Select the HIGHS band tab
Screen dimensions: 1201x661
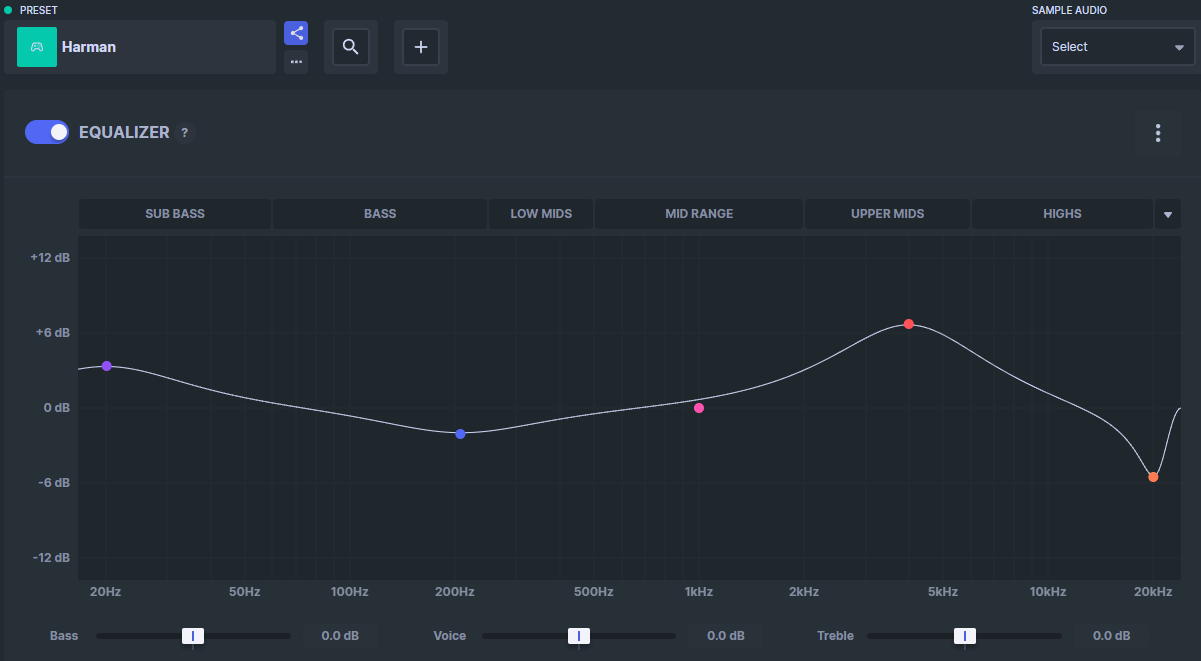point(1062,214)
